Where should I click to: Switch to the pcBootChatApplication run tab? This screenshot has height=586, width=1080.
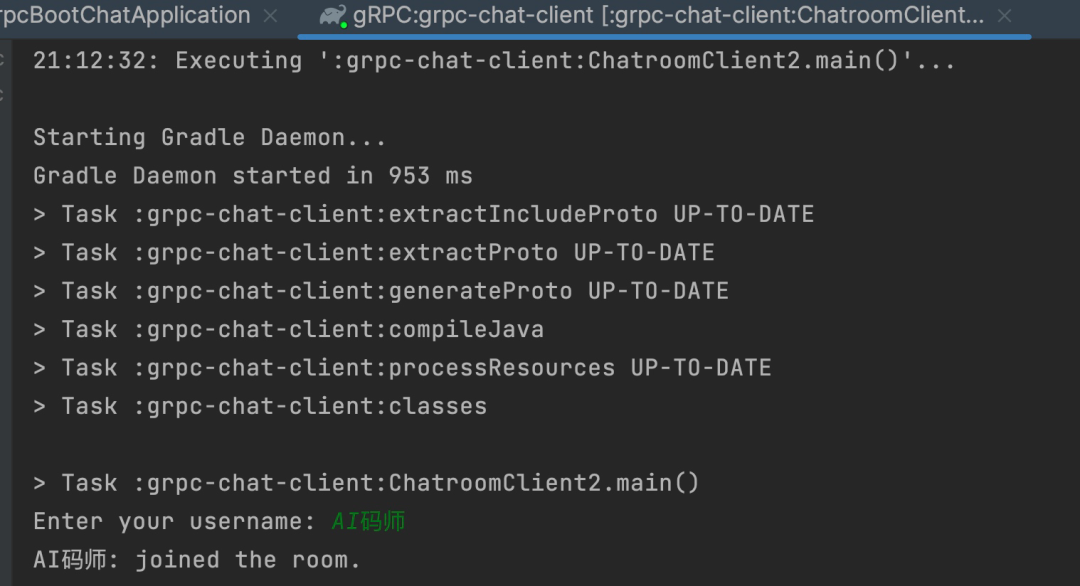[125, 15]
